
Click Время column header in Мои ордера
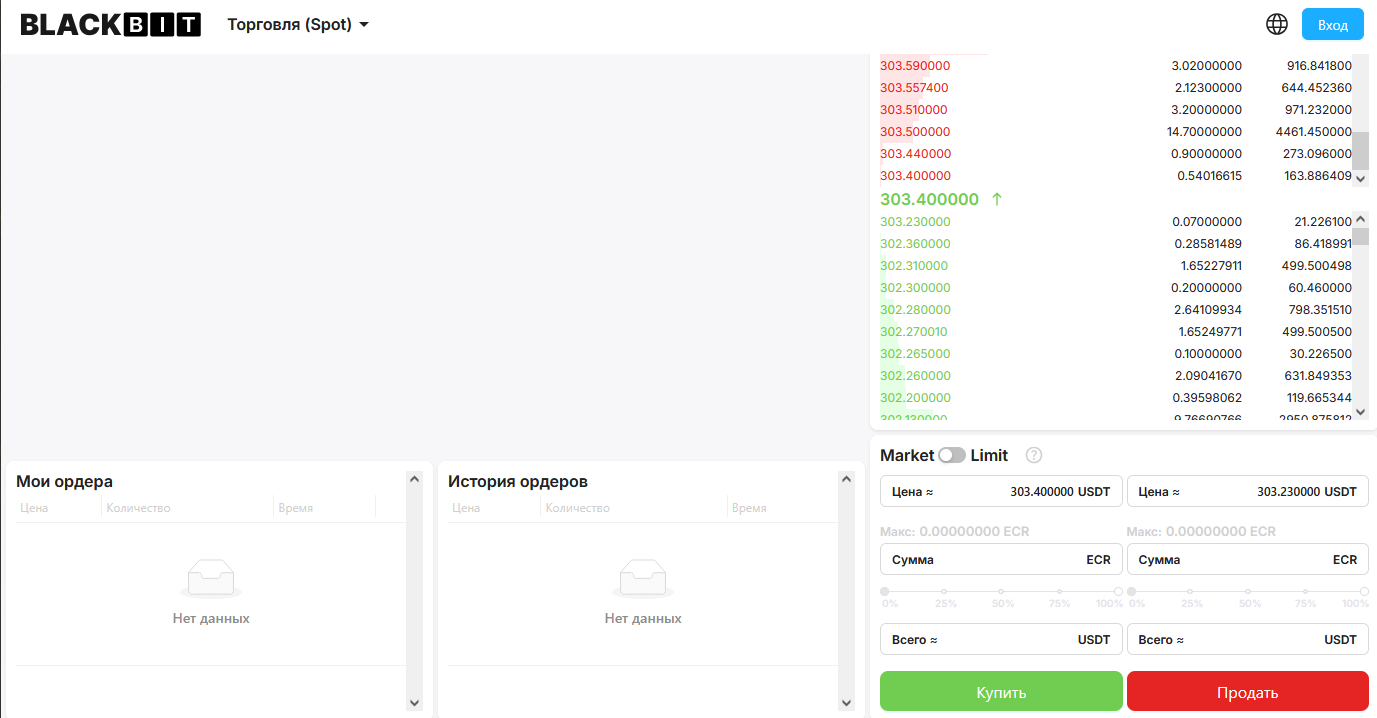(x=296, y=508)
